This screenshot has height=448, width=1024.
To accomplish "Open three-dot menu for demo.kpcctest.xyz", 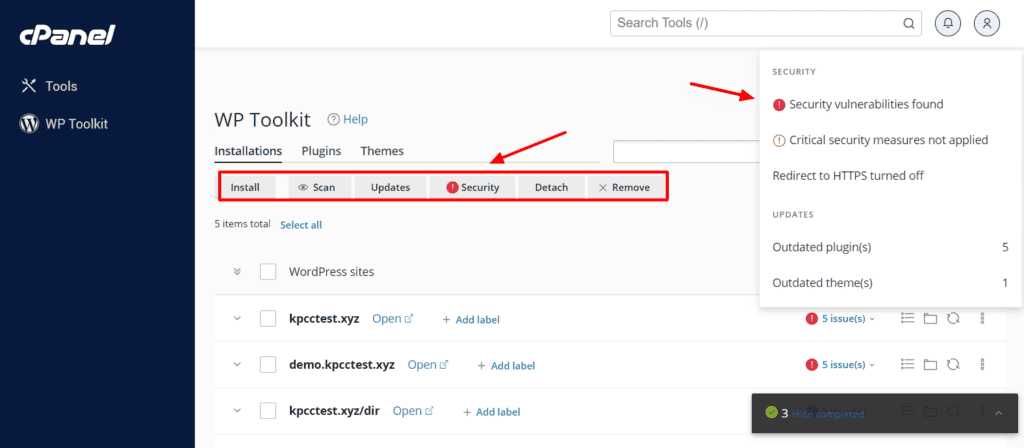I will click(x=982, y=365).
